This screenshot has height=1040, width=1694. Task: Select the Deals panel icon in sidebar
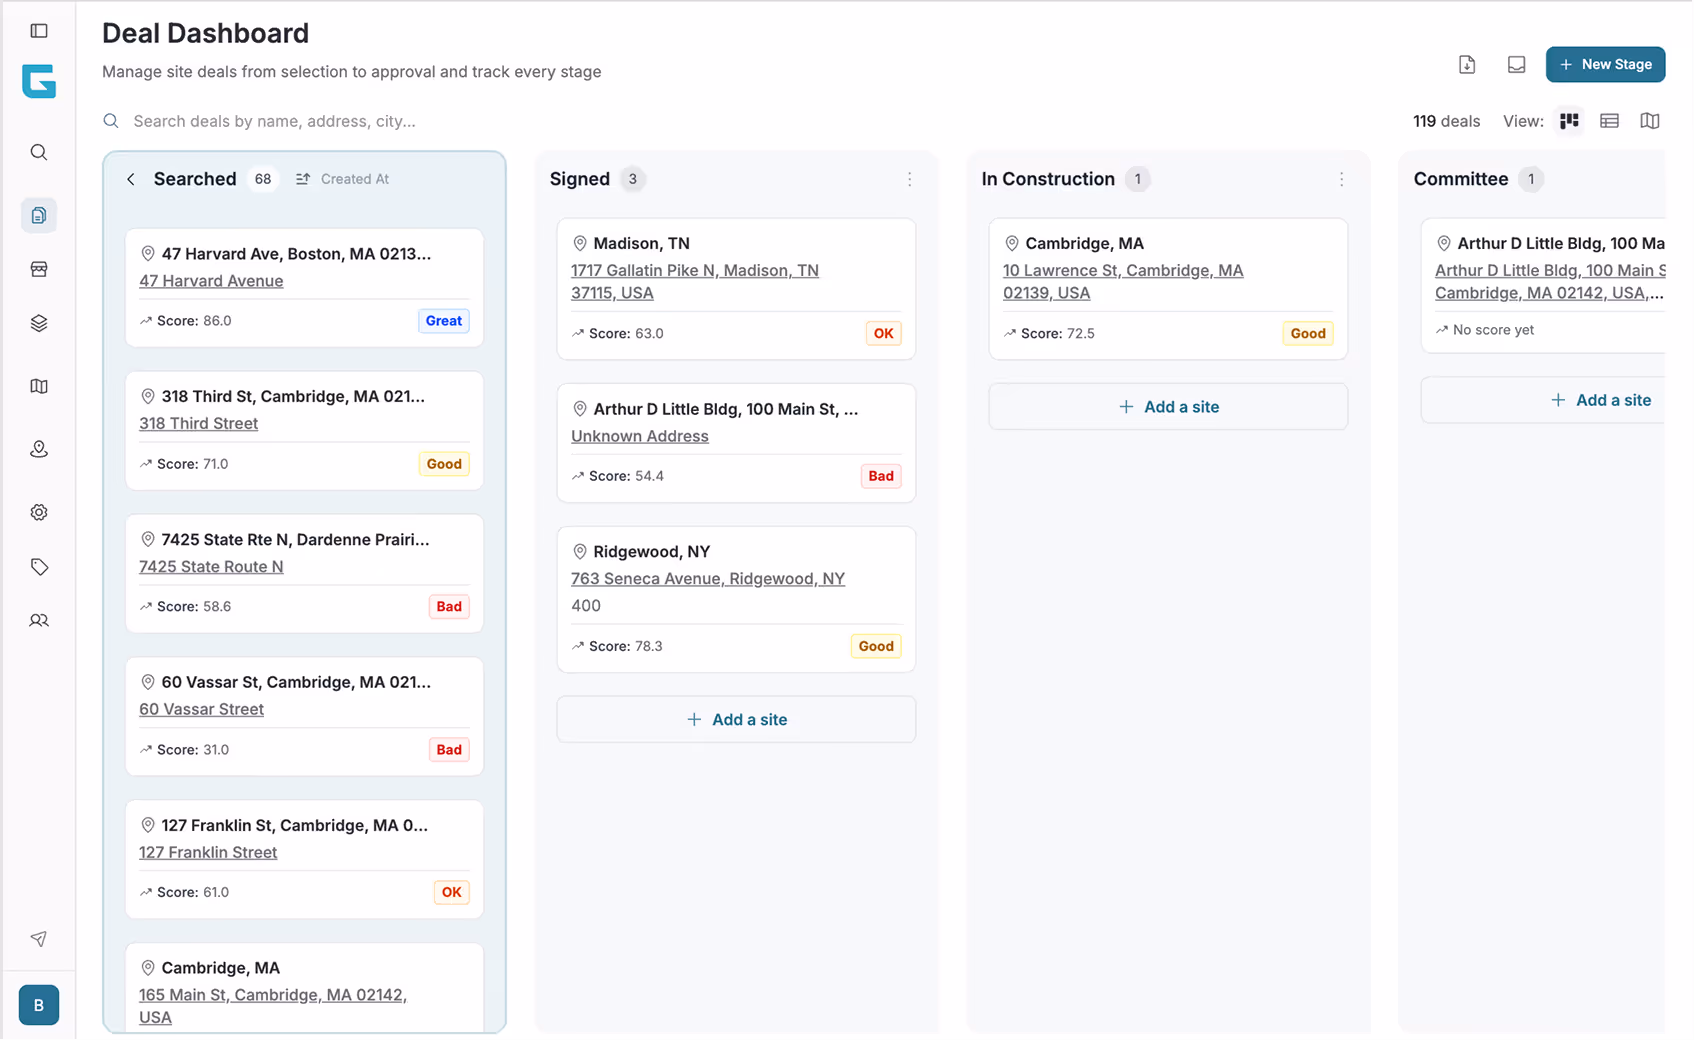pyautogui.click(x=39, y=214)
